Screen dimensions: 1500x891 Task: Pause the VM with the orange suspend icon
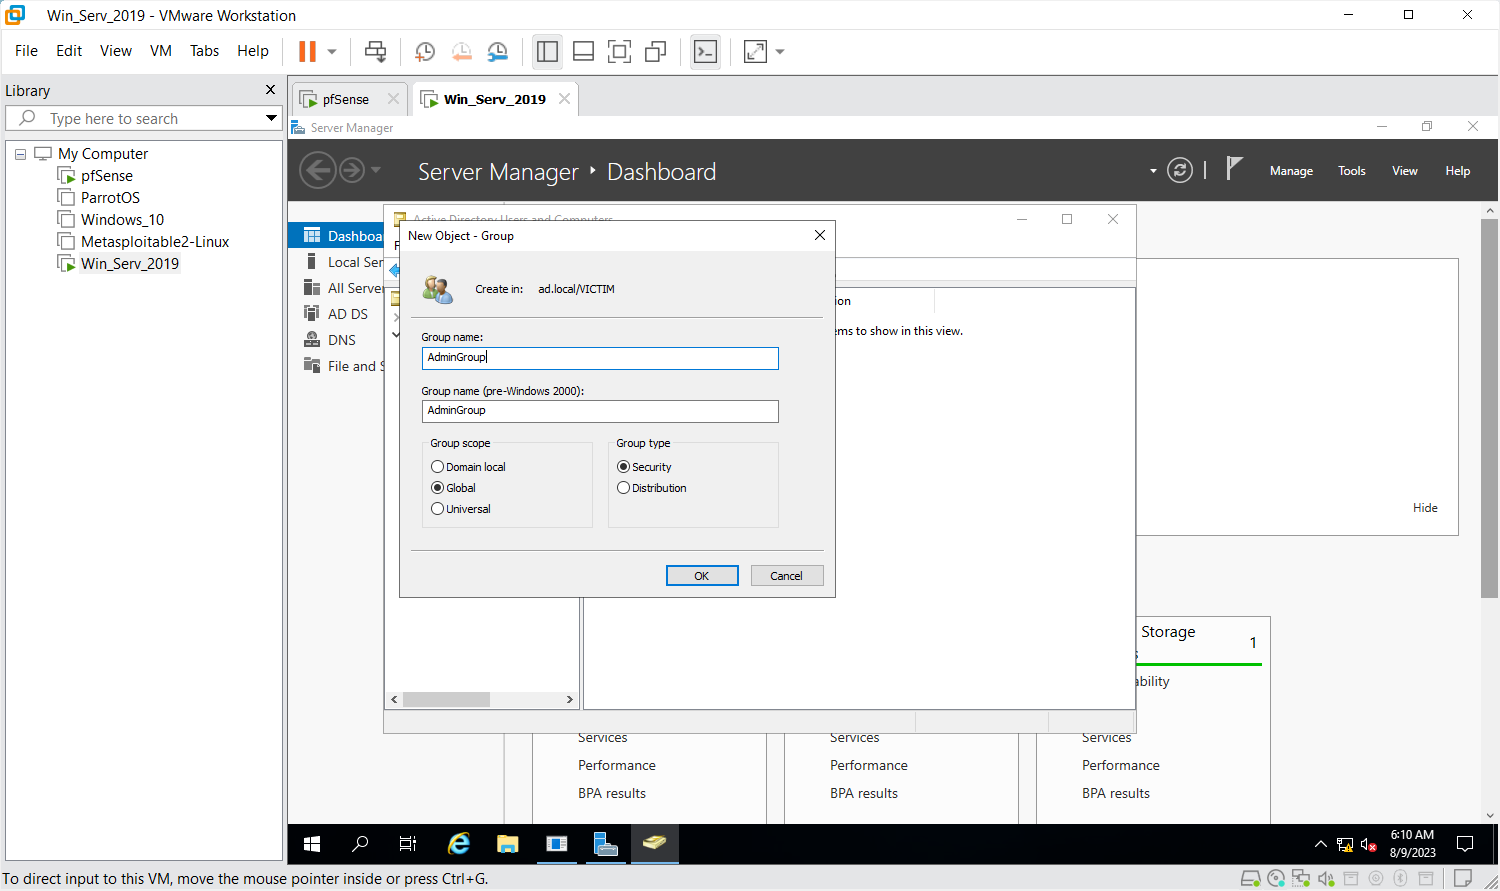point(308,52)
